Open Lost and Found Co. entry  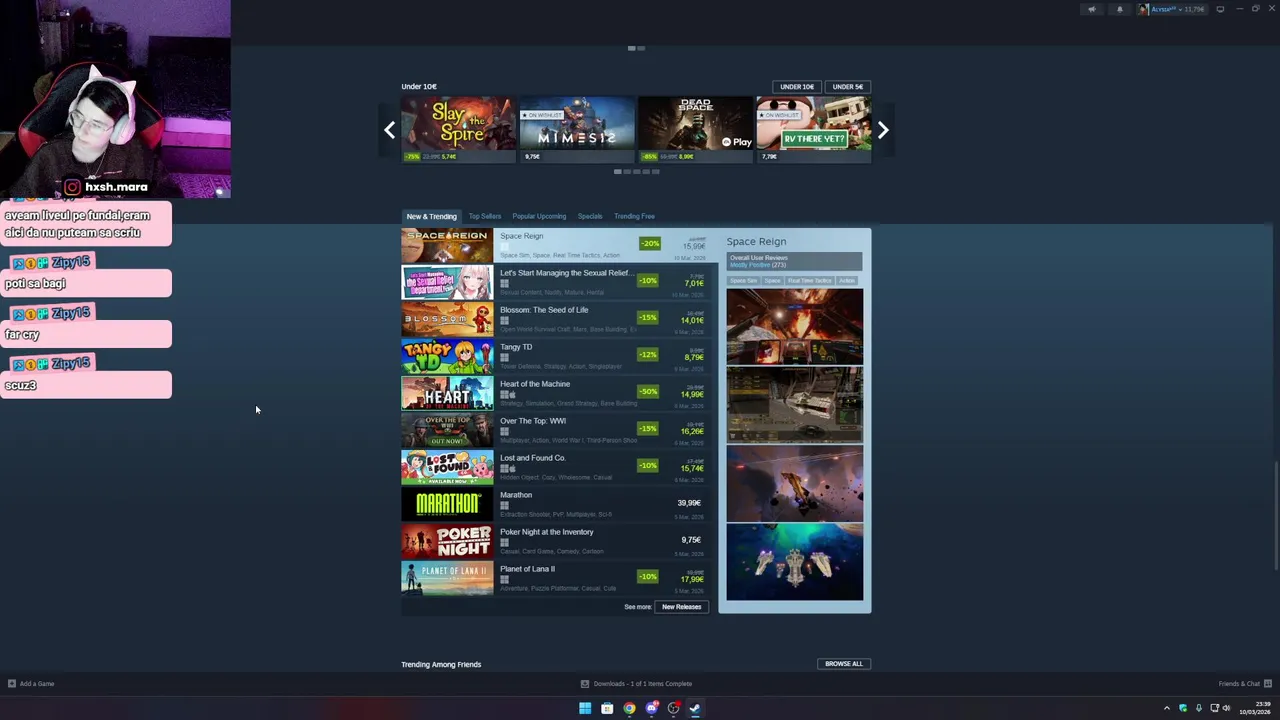(557, 468)
